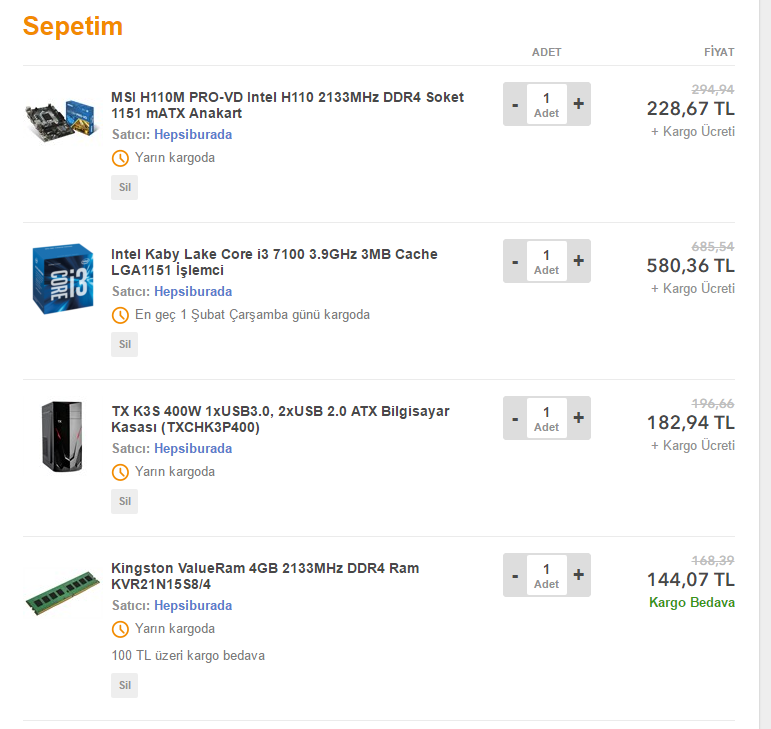Decrease Kingston ValueRam quantity

515,575
